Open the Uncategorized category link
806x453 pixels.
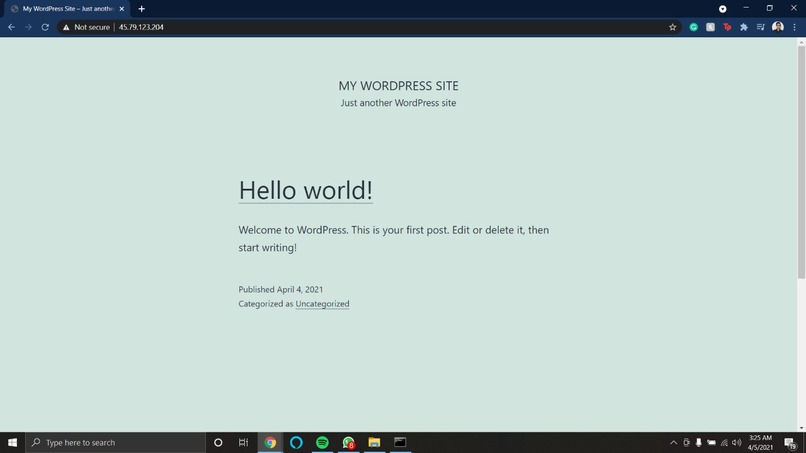[x=322, y=304]
